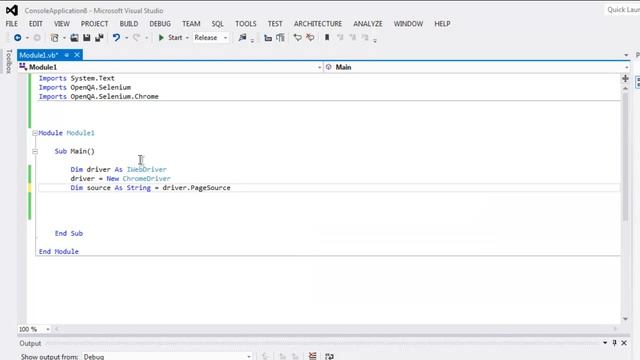Open the BUILD menu

pyautogui.click(x=129, y=24)
